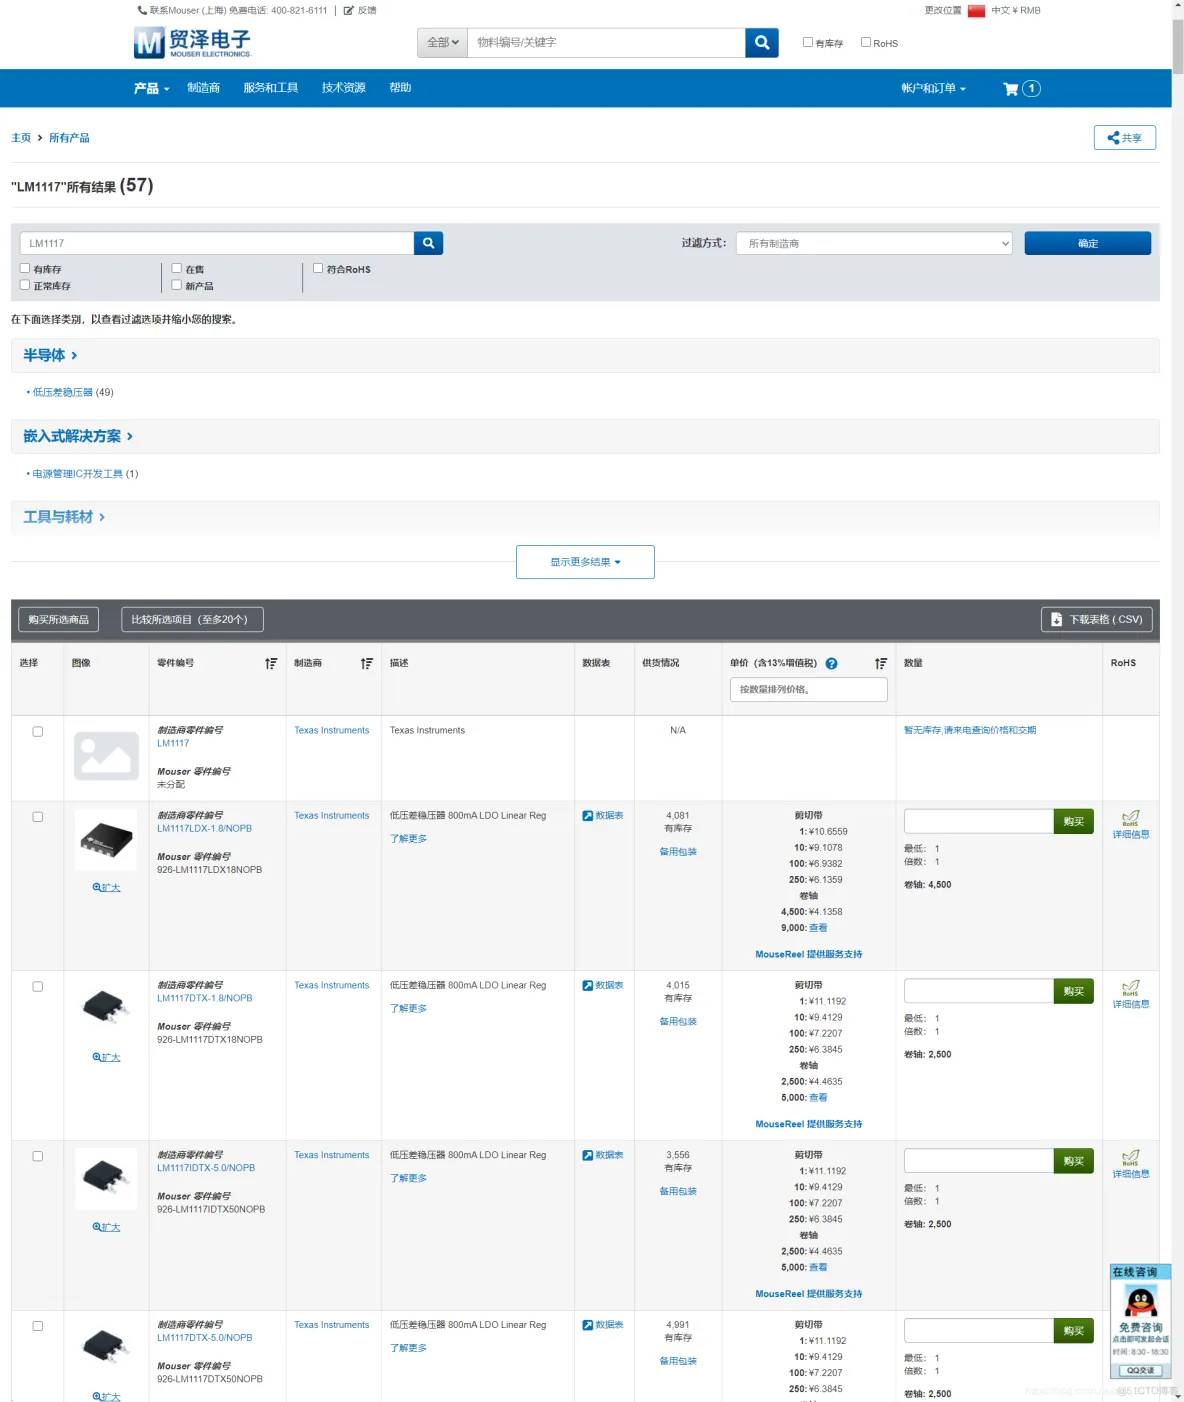This screenshot has width=1184, height=1402.
Task: Open datasheet icon for LM1117IDTX-5.0/NOPB
Action: pos(588,1156)
